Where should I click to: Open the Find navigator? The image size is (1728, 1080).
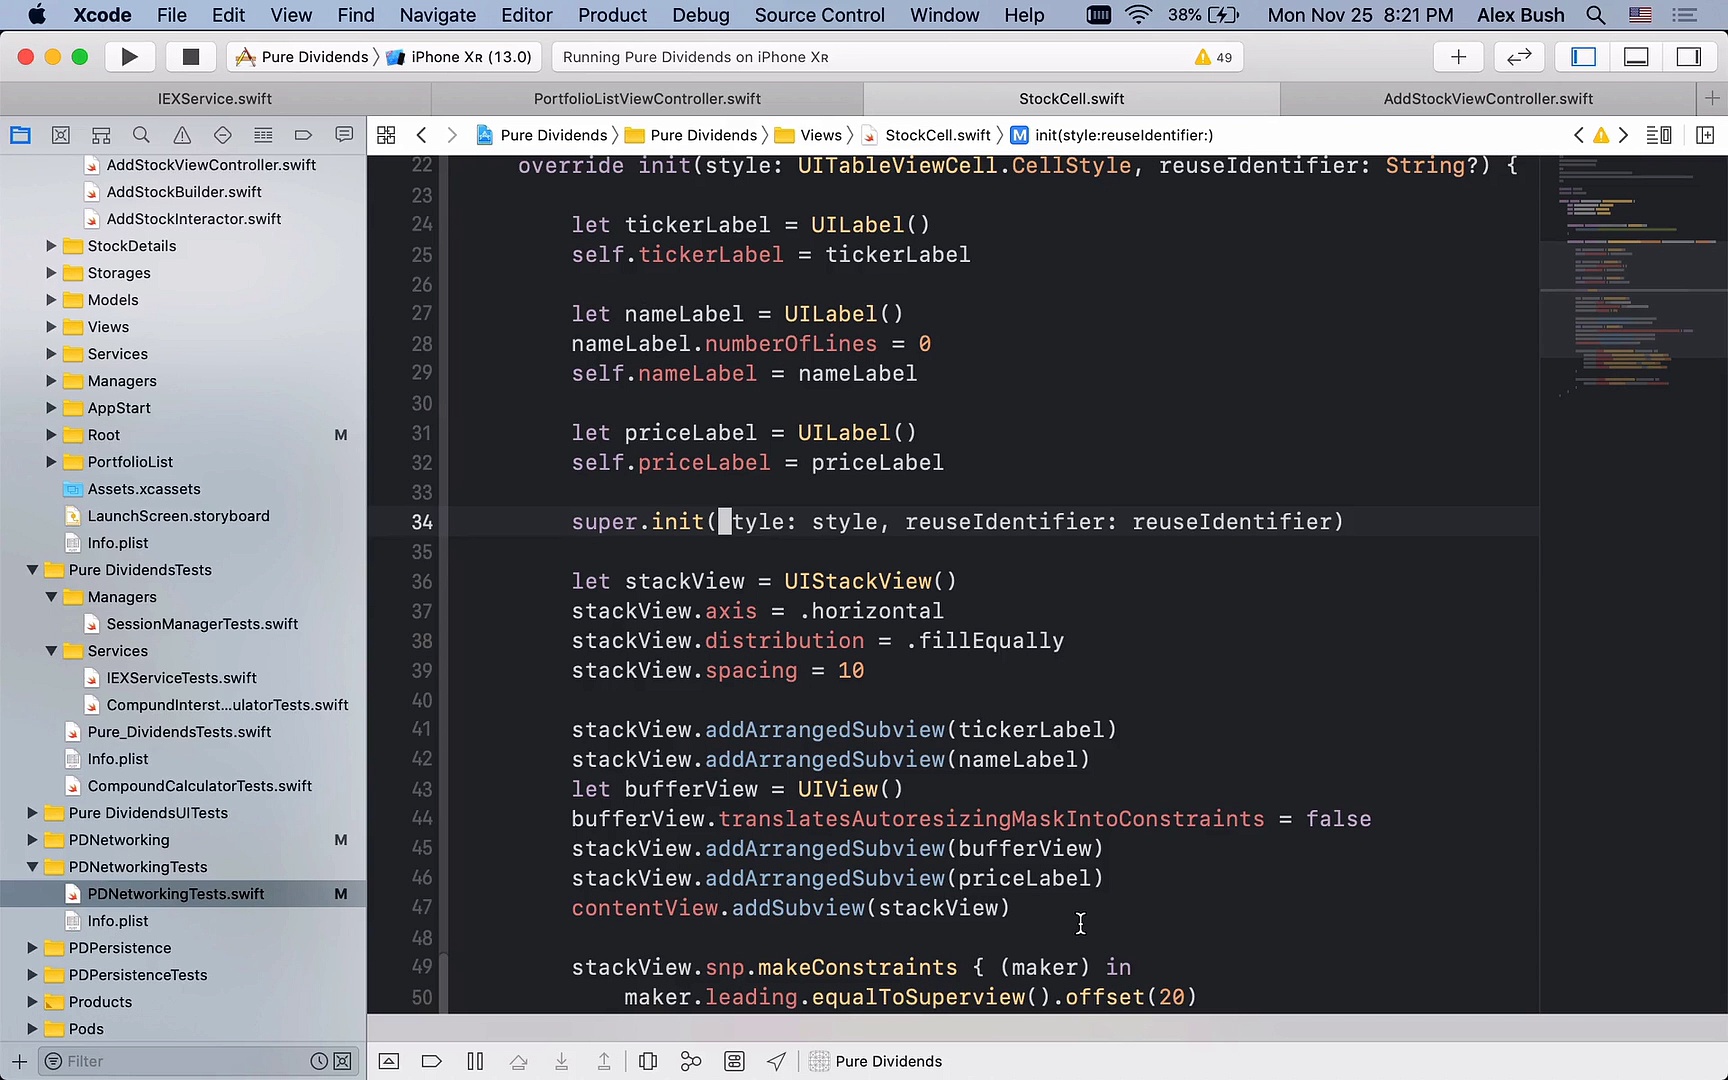pos(141,135)
